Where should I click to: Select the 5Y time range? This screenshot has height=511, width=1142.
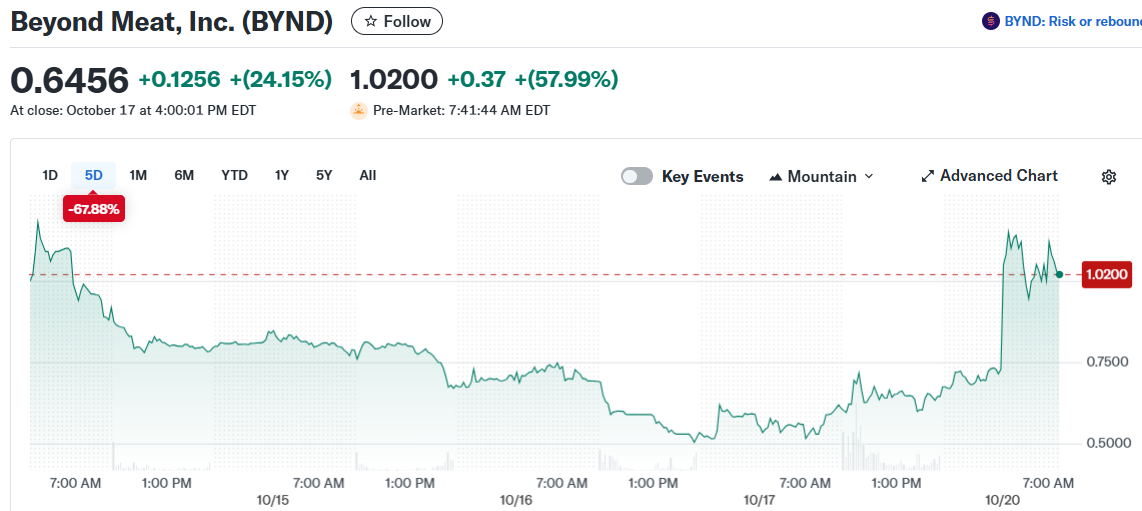pos(324,175)
